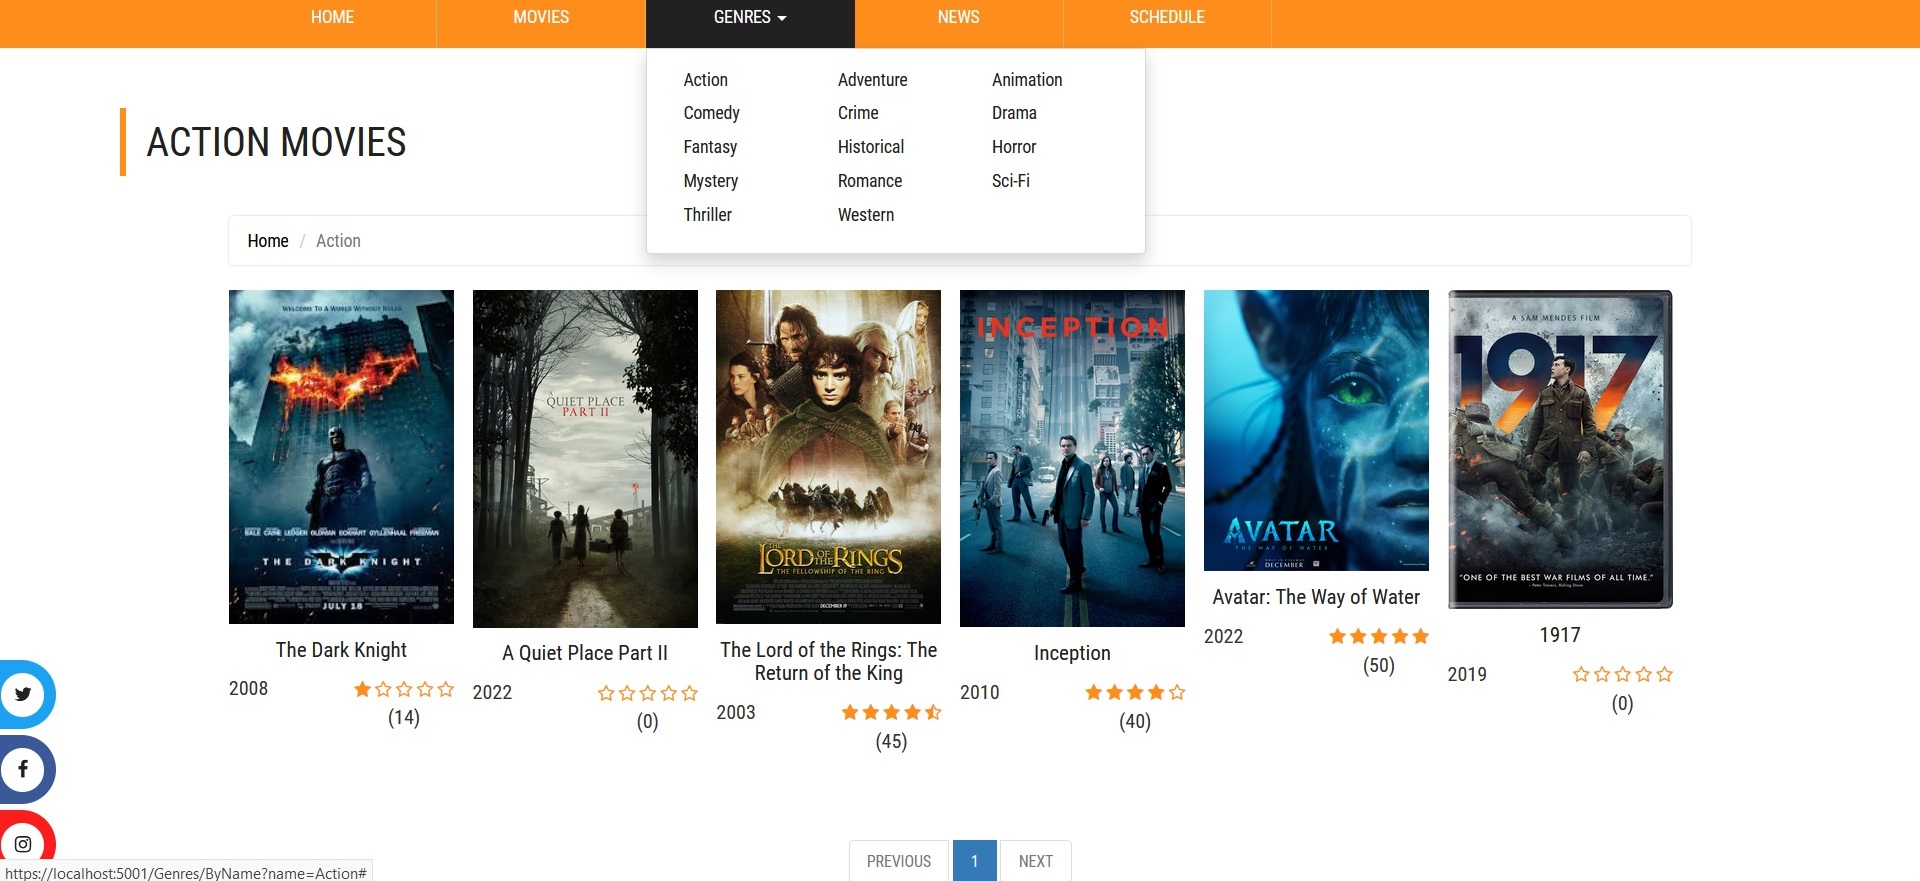
Task: Click the first star under The Dark Knight
Action: tap(362, 689)
